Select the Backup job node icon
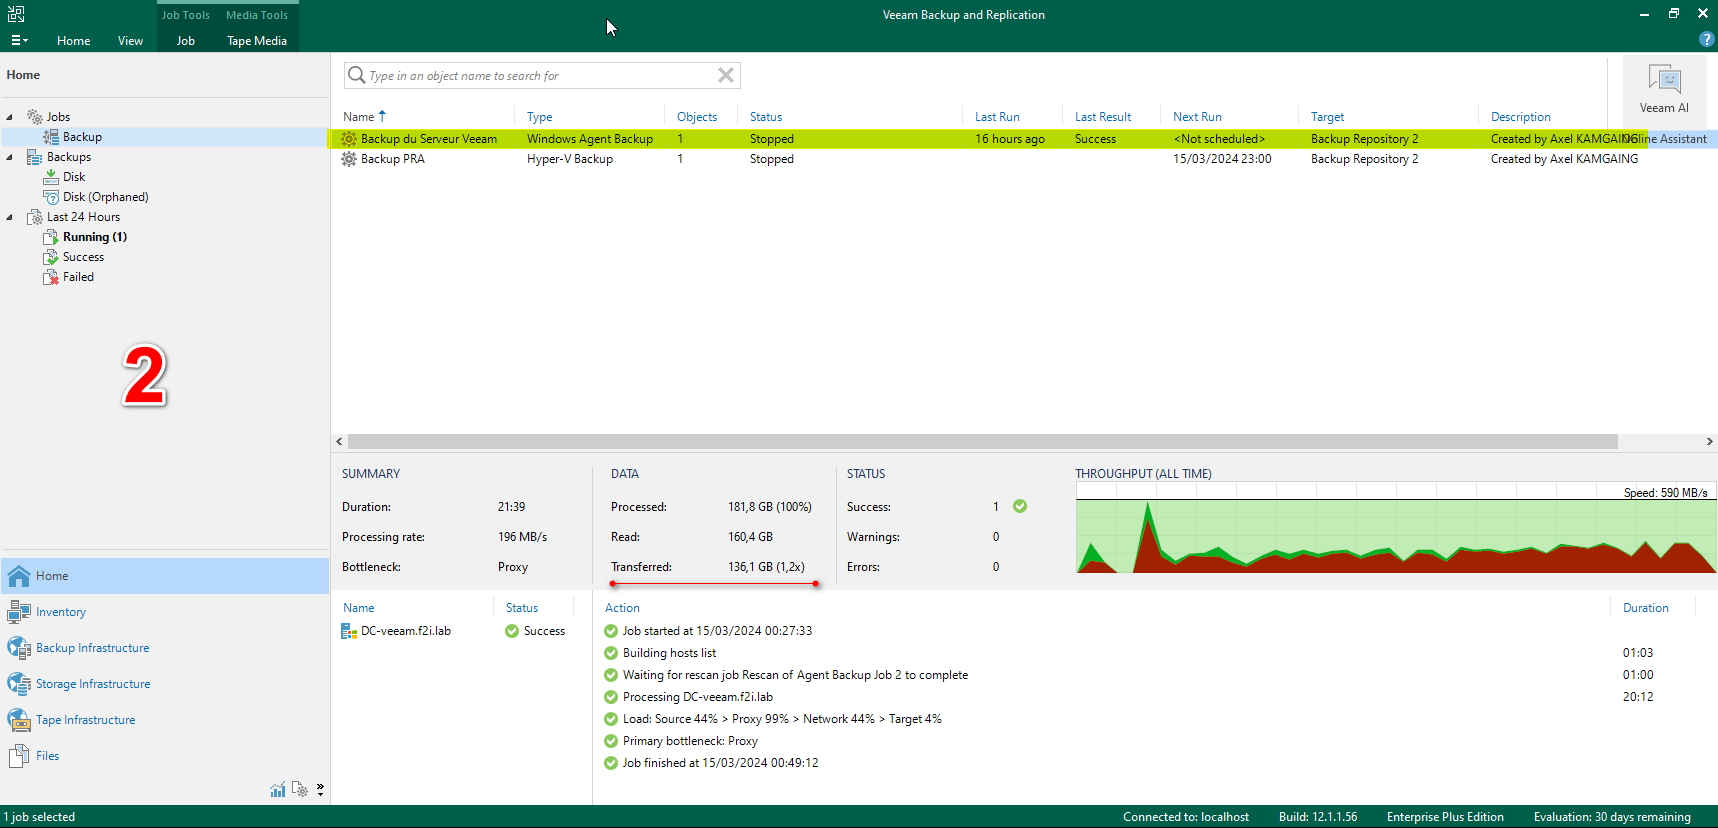1718x828 pixels. pos(51,137)
